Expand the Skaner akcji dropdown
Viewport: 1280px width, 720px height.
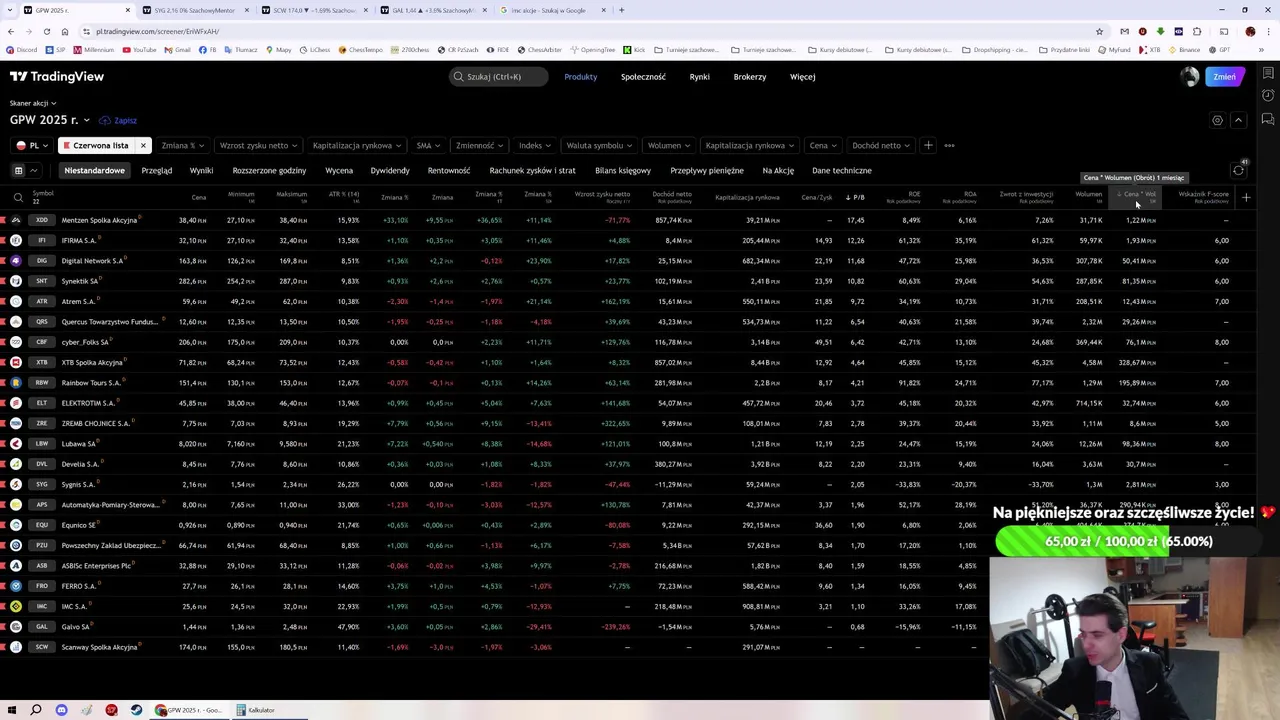point(33,103)
